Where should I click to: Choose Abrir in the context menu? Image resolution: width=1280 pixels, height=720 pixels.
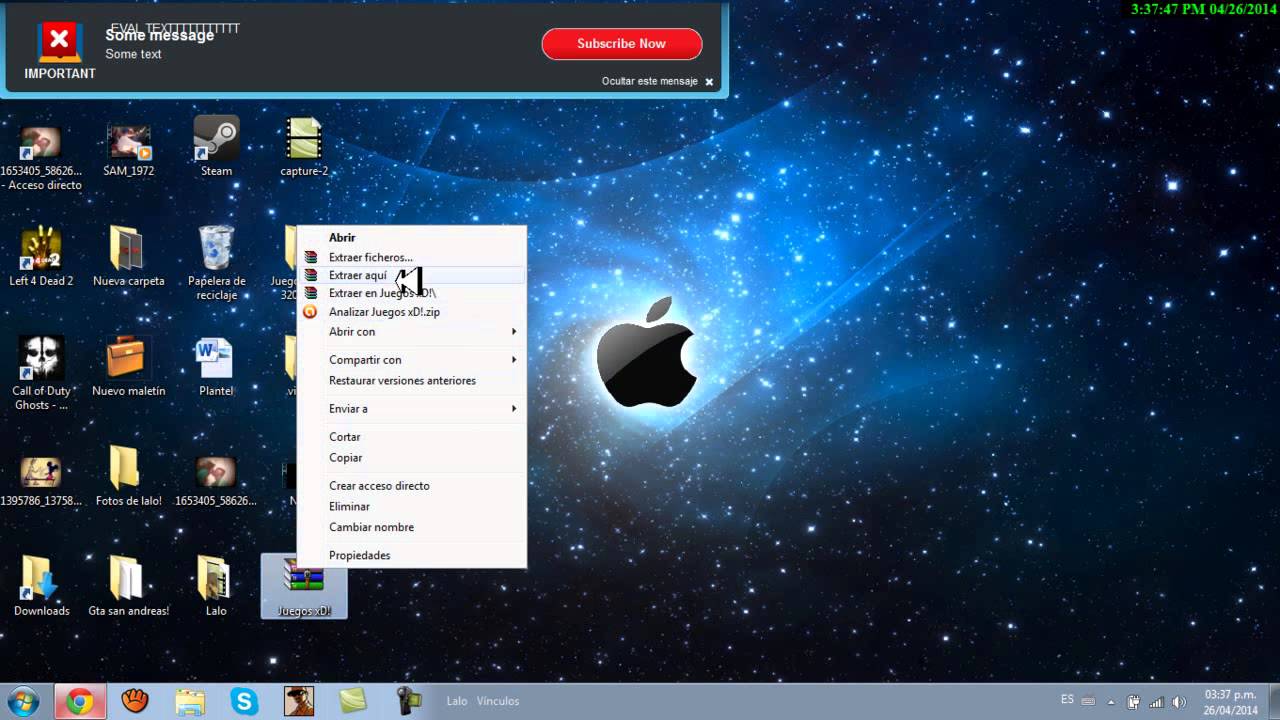[x=412, y=237]
